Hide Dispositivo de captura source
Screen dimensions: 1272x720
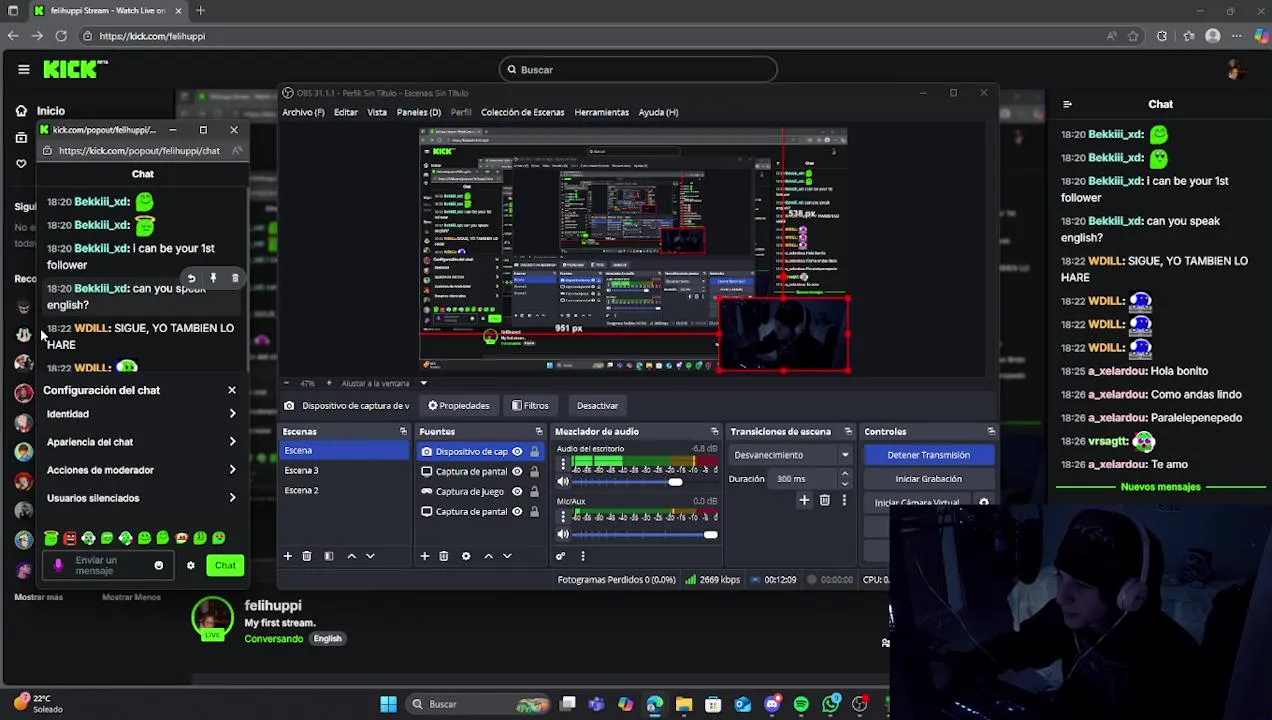[x=517, y=451]
